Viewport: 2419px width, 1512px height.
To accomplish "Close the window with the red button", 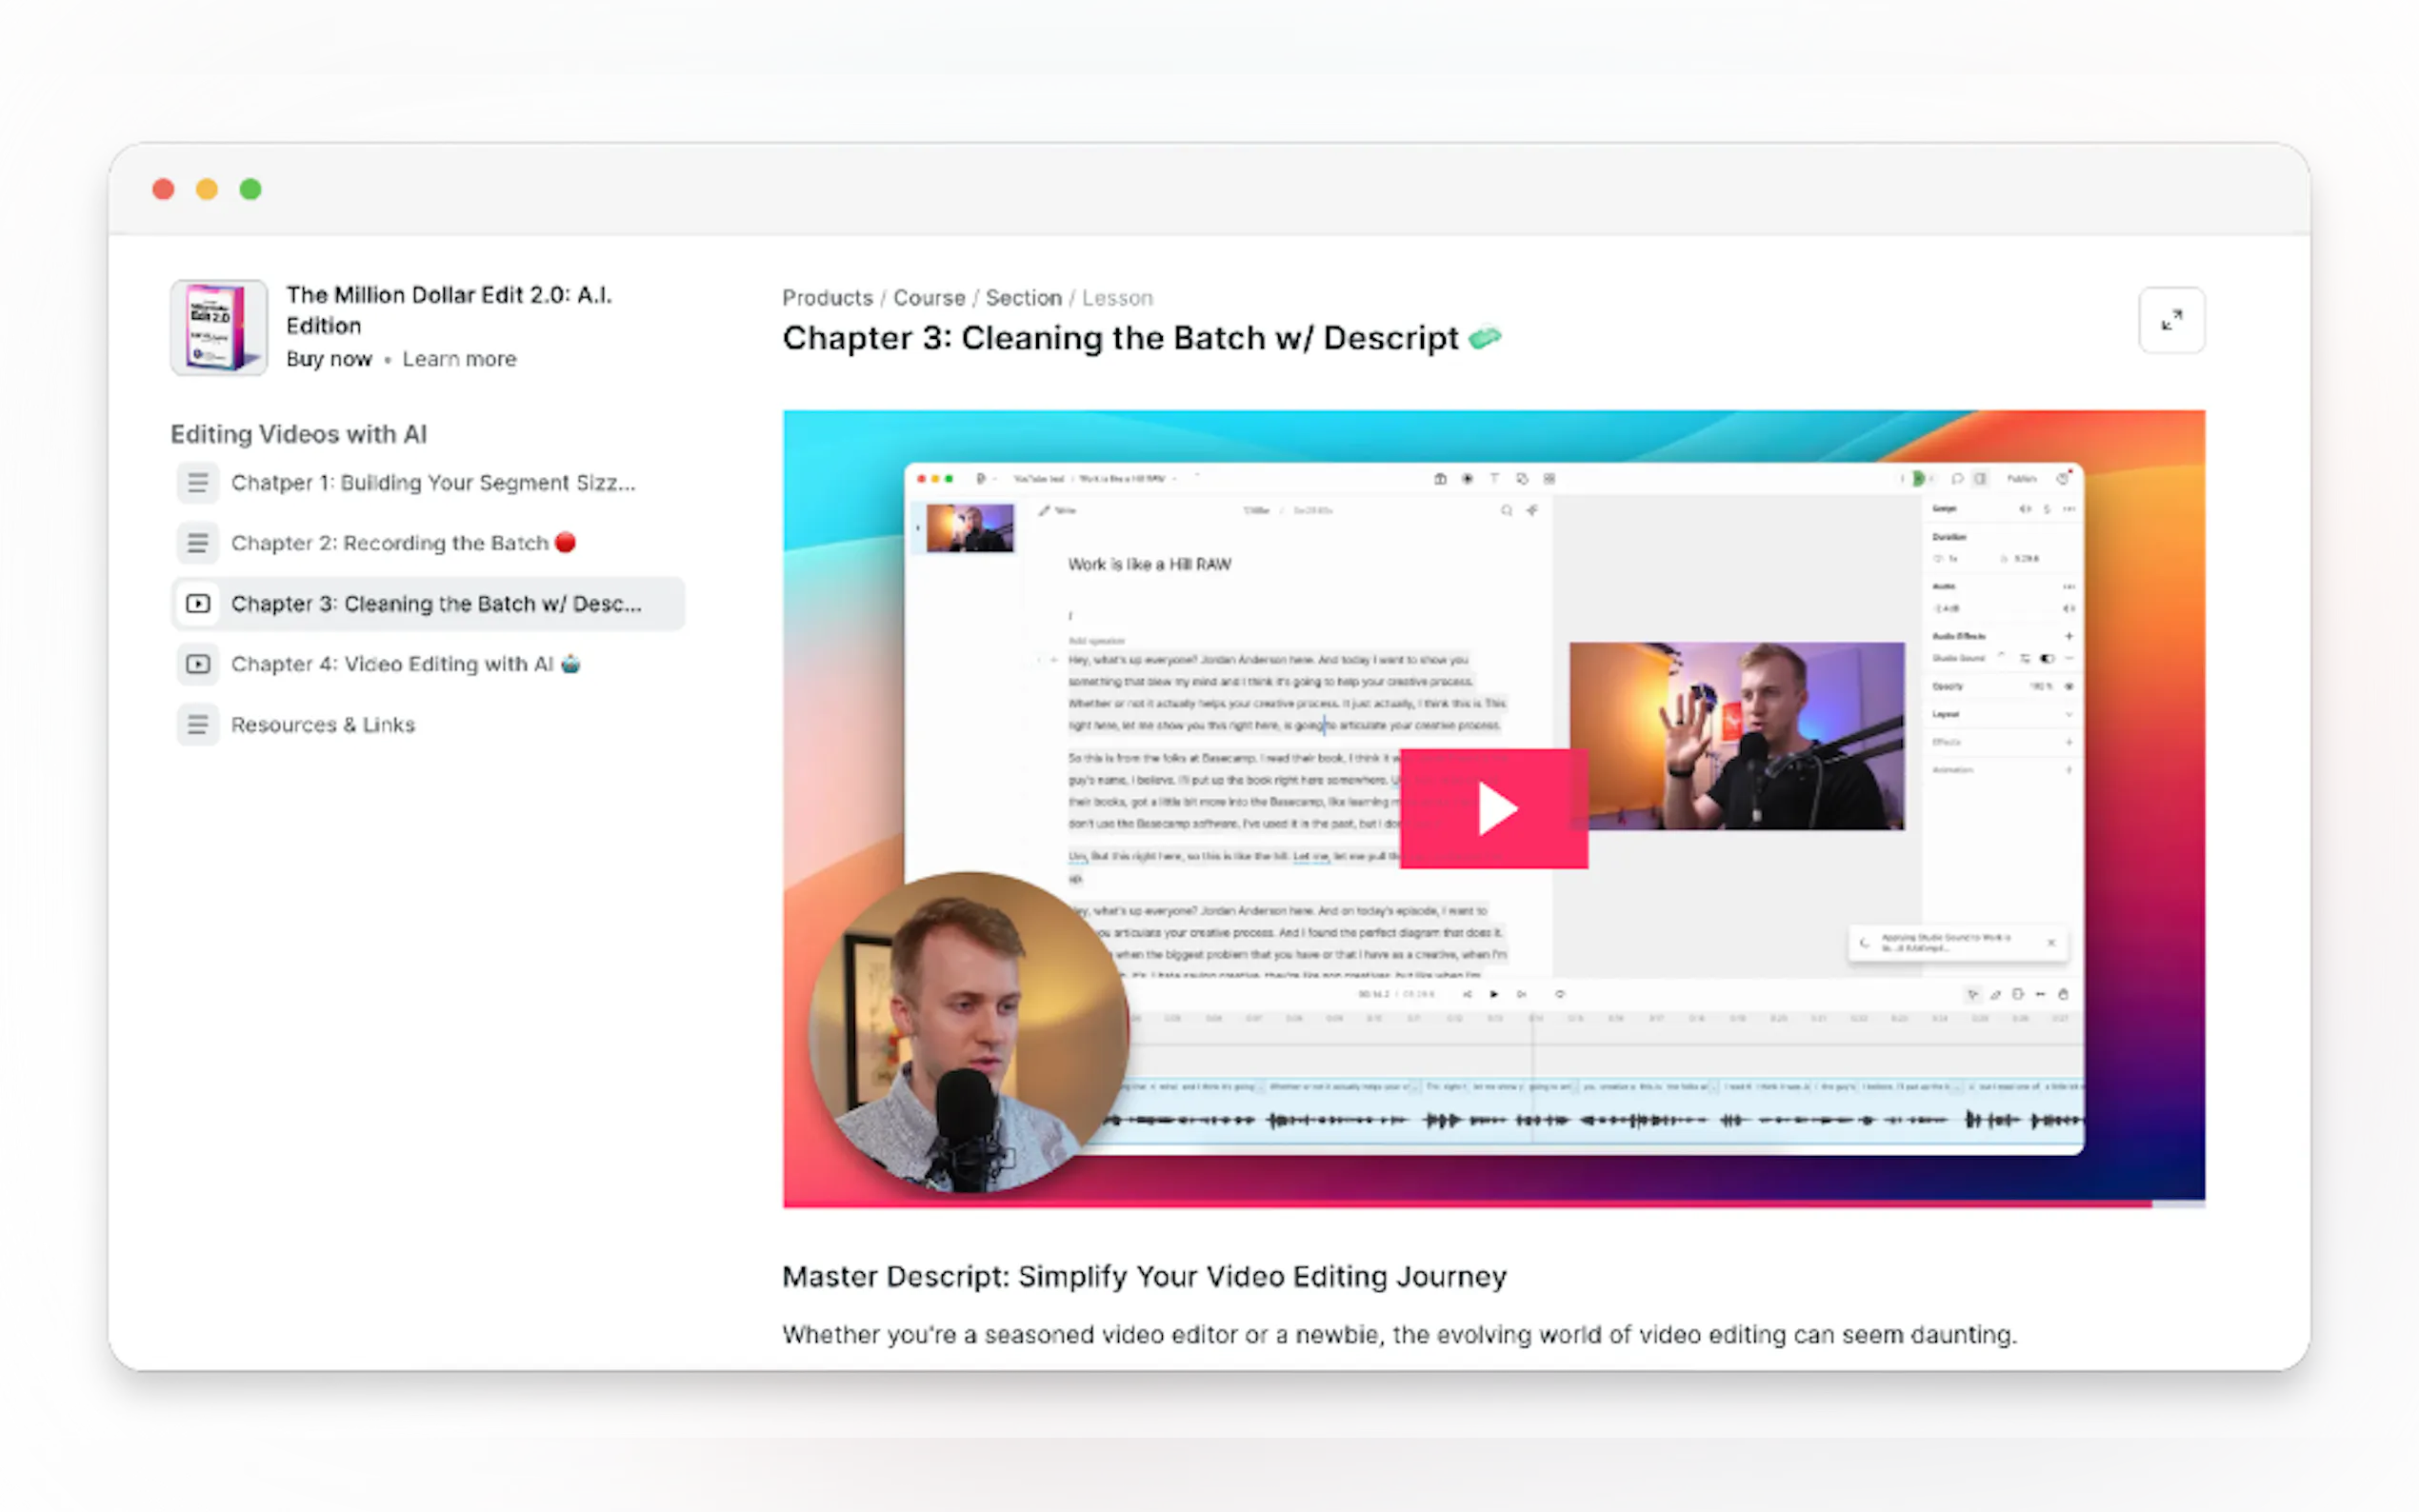I will tap(164, 189).
